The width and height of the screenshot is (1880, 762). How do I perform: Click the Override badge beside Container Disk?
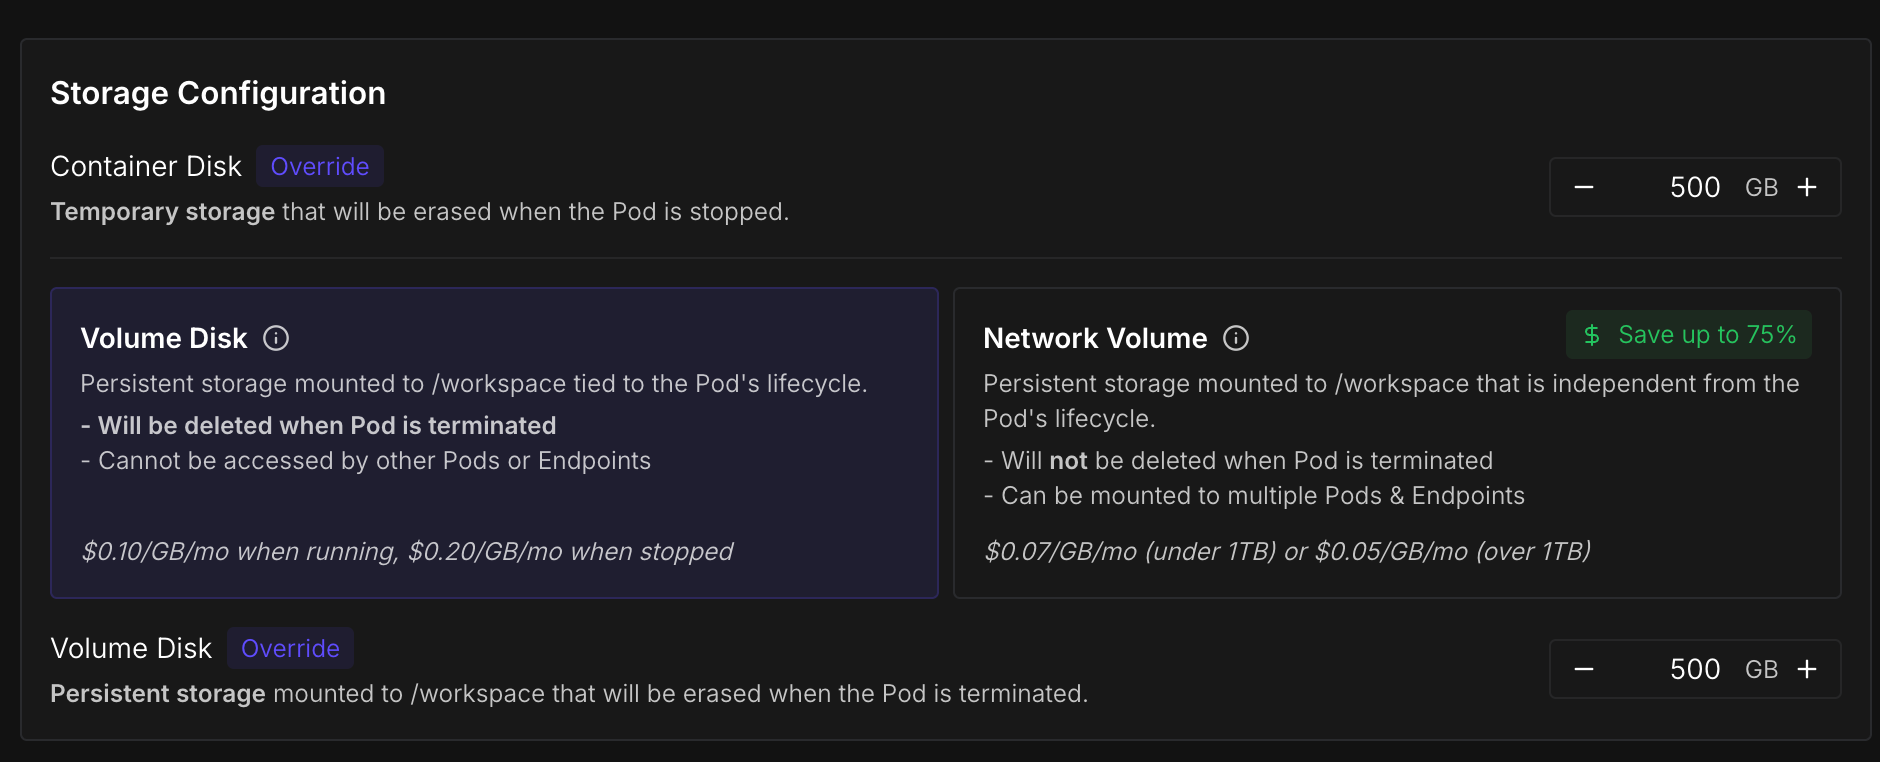point(320,167)
